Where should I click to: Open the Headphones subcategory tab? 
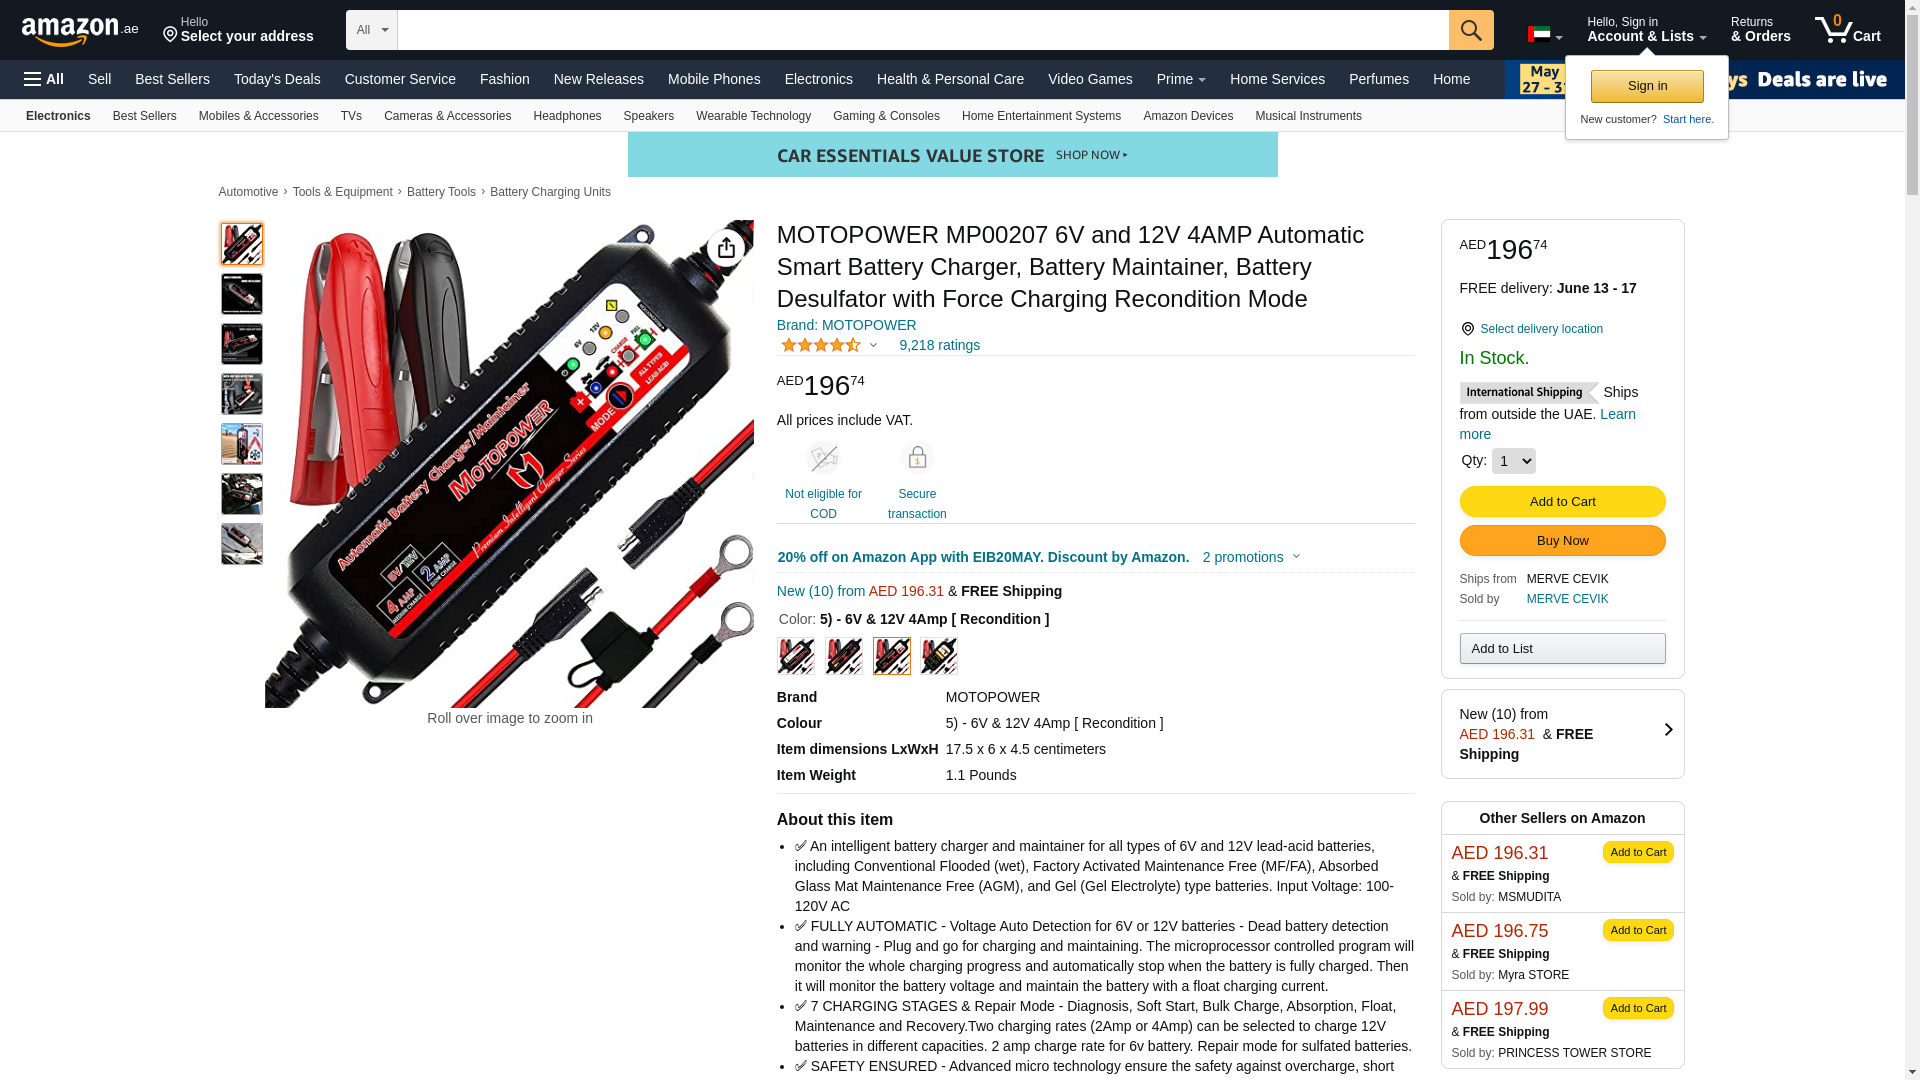click(x=567, y=116)
